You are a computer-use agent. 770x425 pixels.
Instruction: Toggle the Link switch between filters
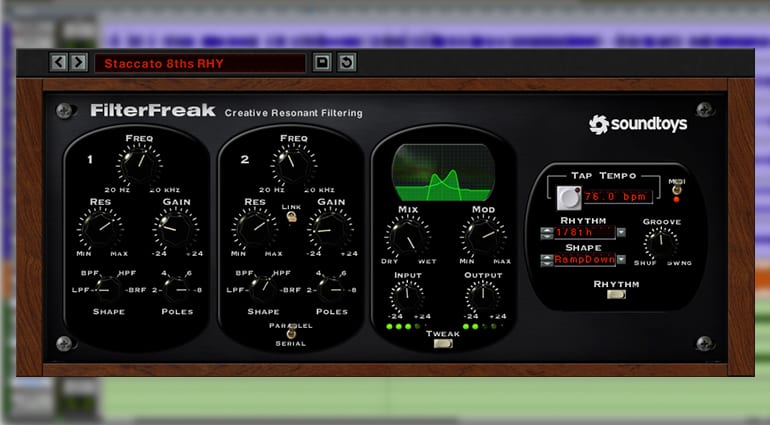(292, 217)
